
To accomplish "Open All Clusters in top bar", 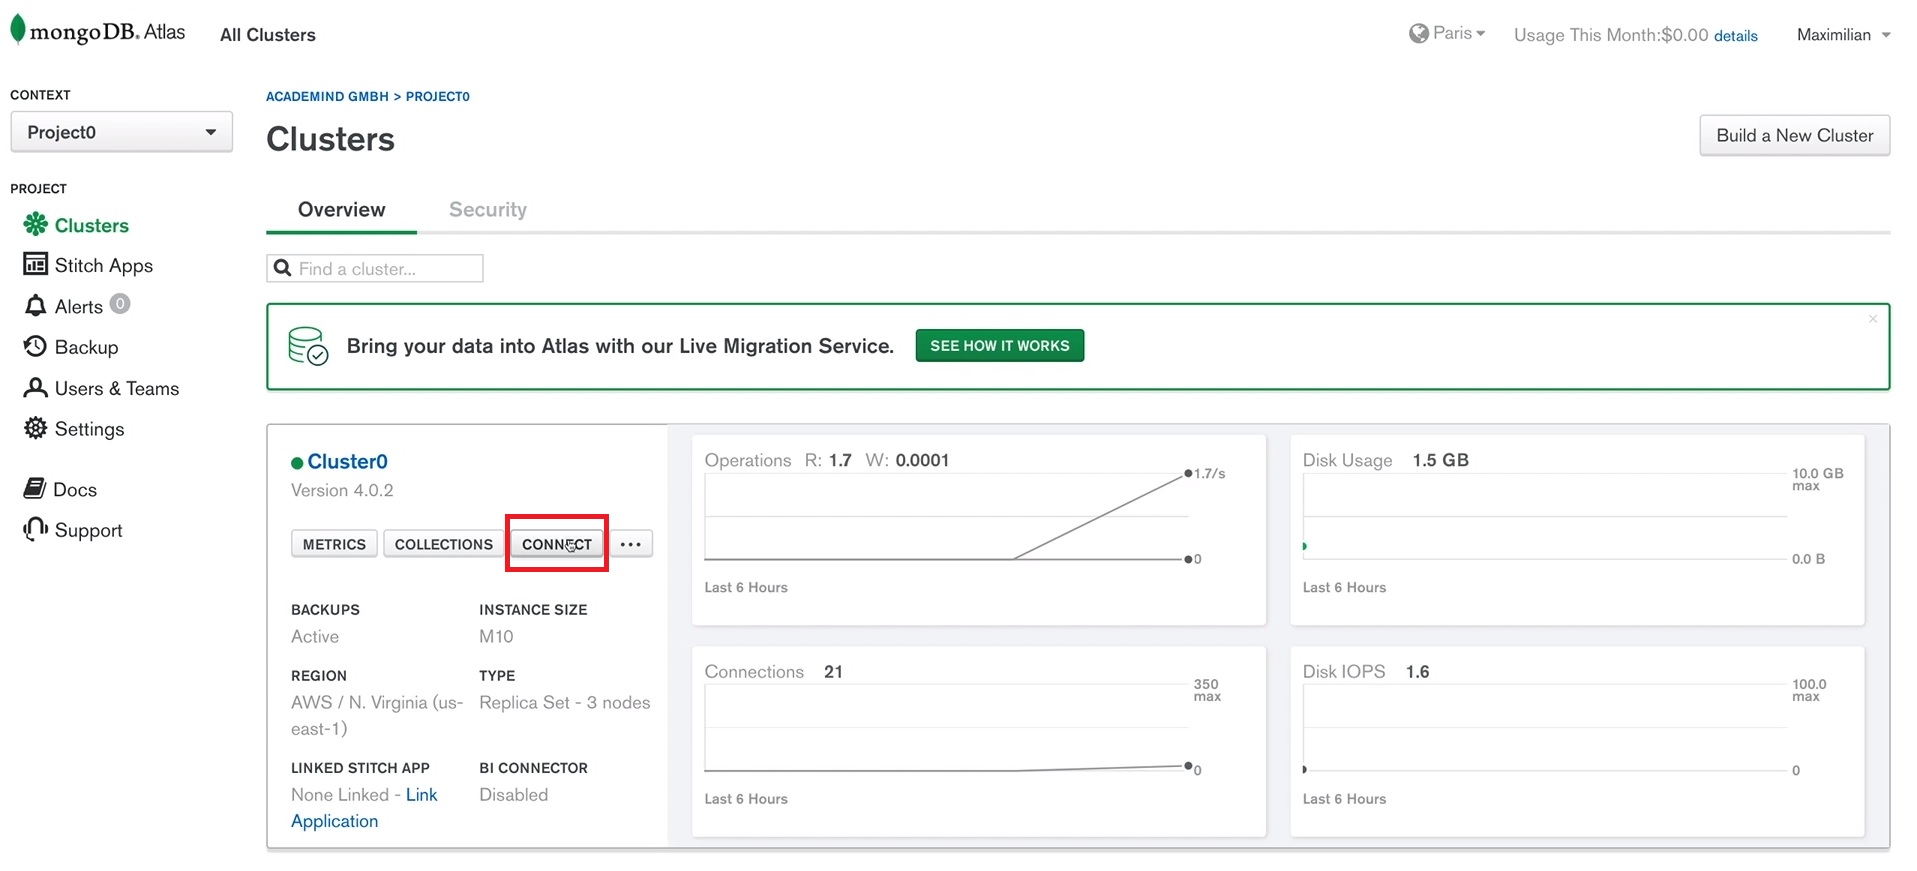I will pos(268,34).
